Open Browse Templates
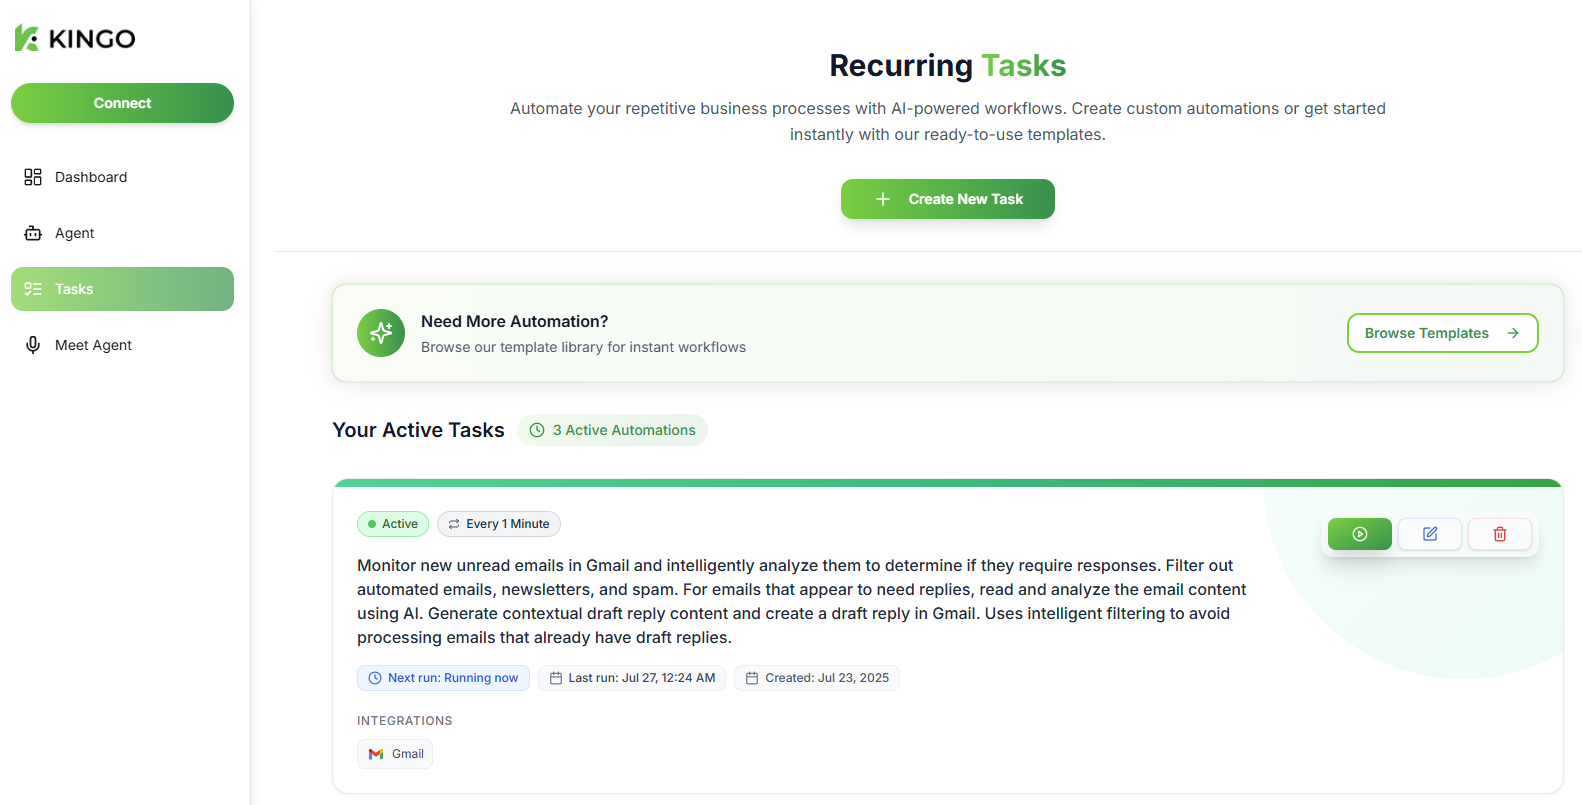The width and height of the screenshot is (1582, 805). click(1442, 333)
